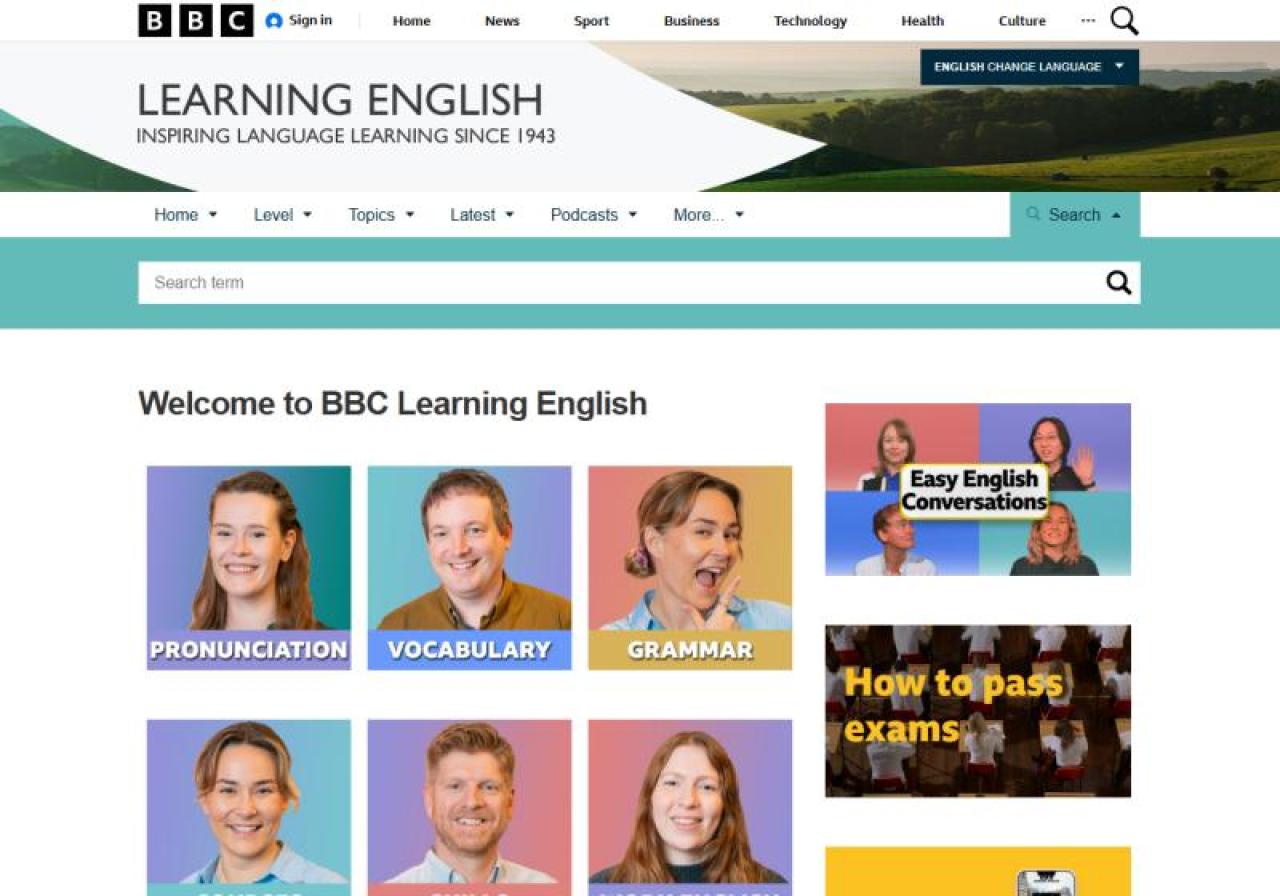
Task: Go to BBC Home in top bar
Action: pos(411,21)
